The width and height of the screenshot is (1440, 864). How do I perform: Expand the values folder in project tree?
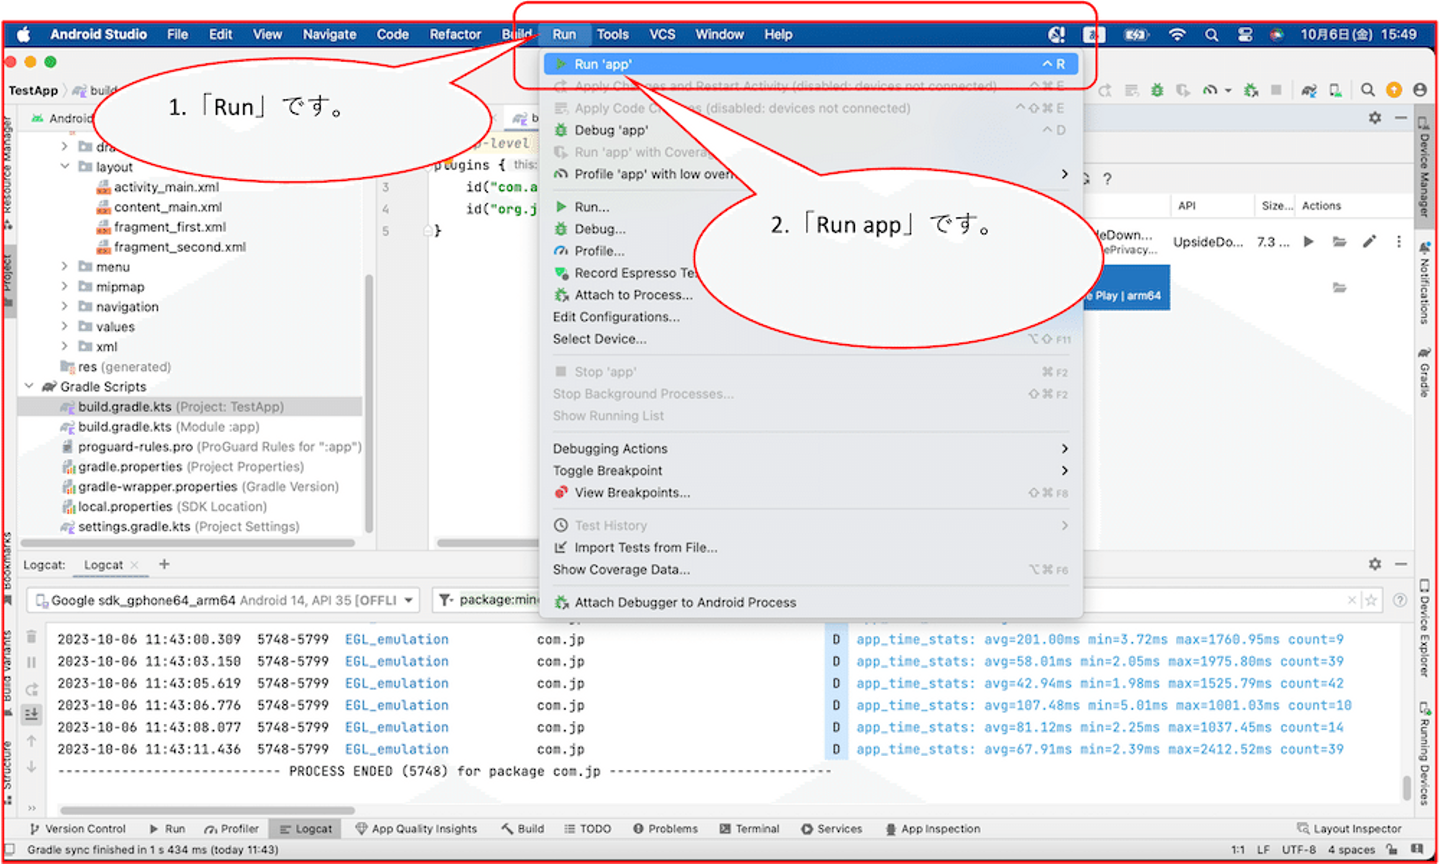click(x=65, y=327)
